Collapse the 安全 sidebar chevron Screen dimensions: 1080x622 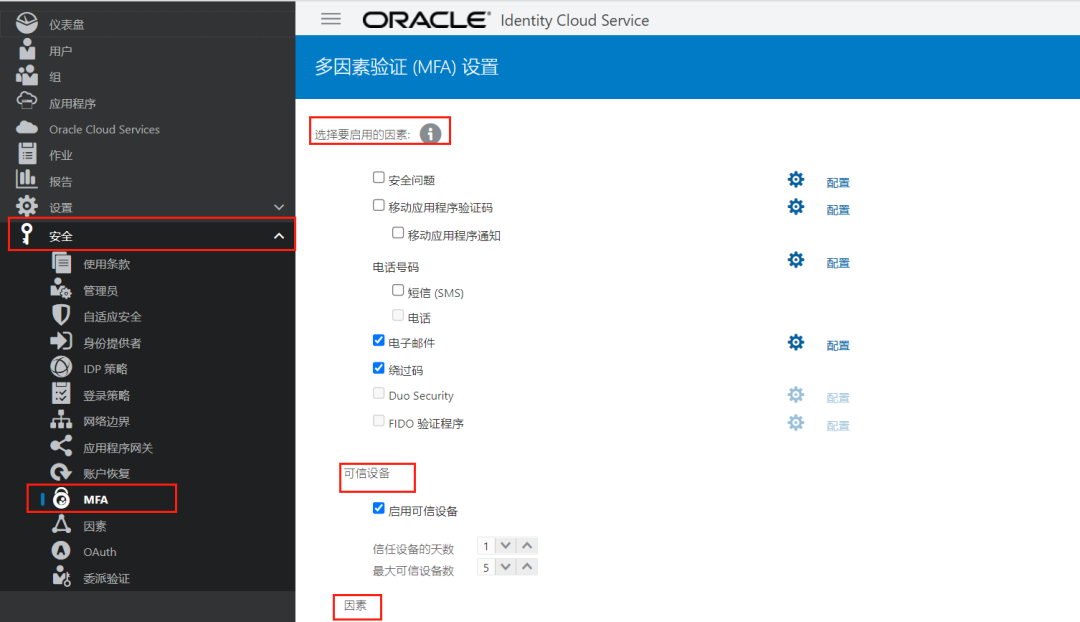coord(279,236)
